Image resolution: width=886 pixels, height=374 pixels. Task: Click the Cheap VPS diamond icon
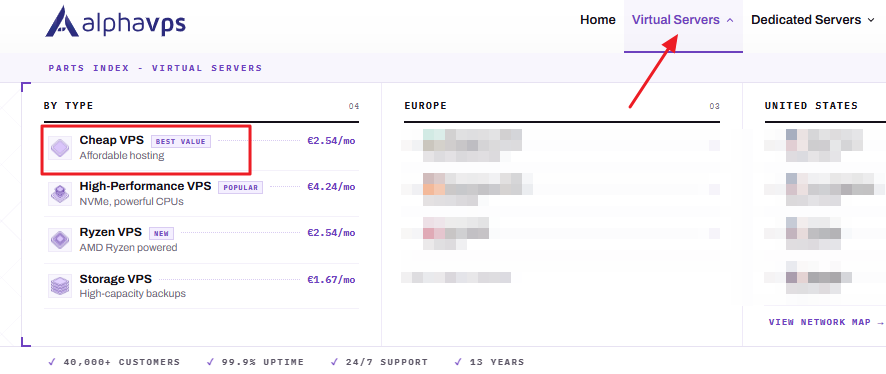click(x=60, y=147)
